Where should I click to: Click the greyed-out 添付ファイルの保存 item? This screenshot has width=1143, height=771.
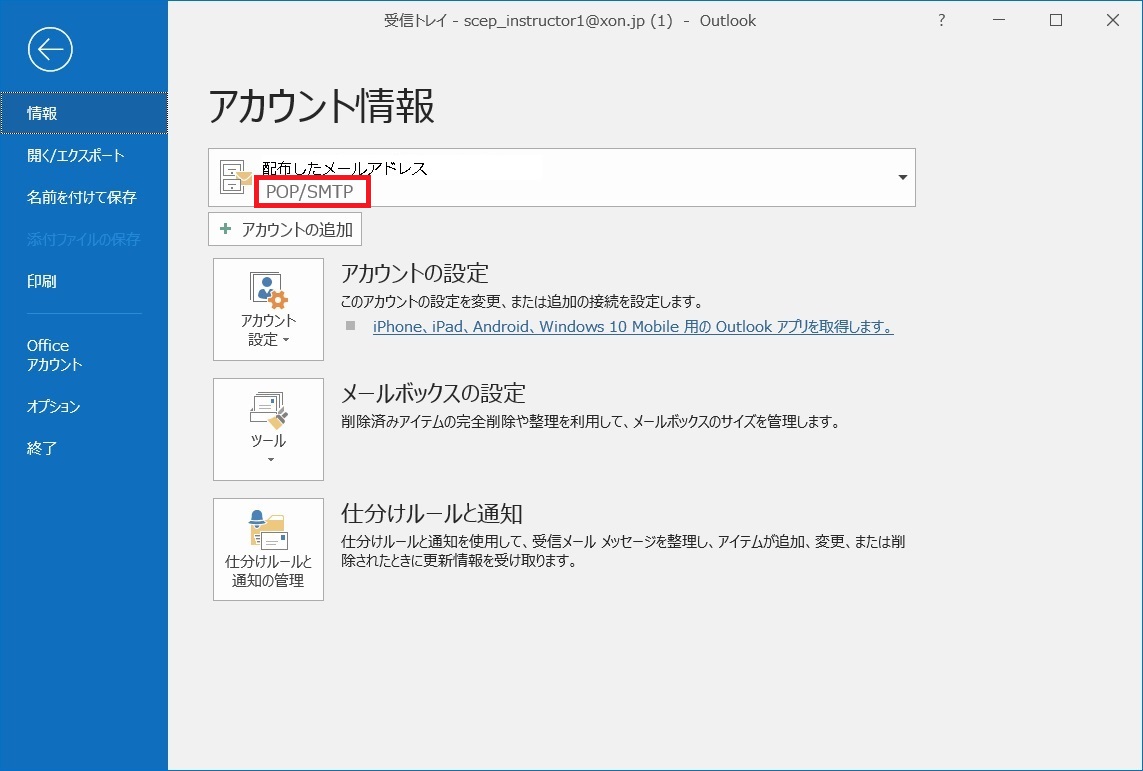(84, 240)
